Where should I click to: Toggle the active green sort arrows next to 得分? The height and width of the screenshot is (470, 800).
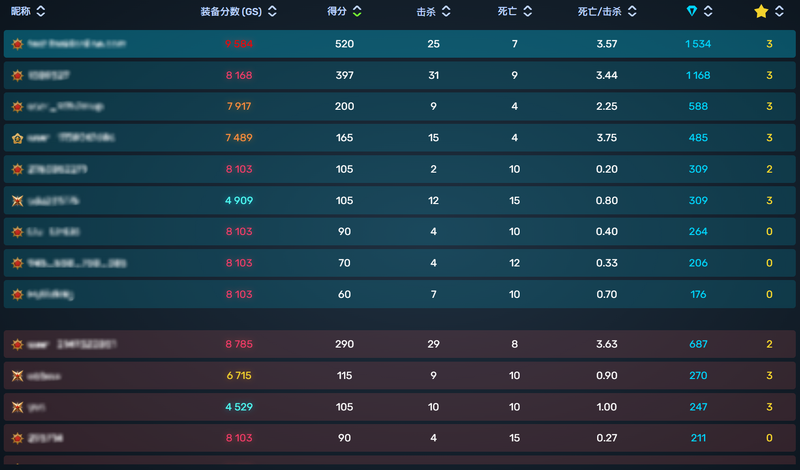pos(357,11)
